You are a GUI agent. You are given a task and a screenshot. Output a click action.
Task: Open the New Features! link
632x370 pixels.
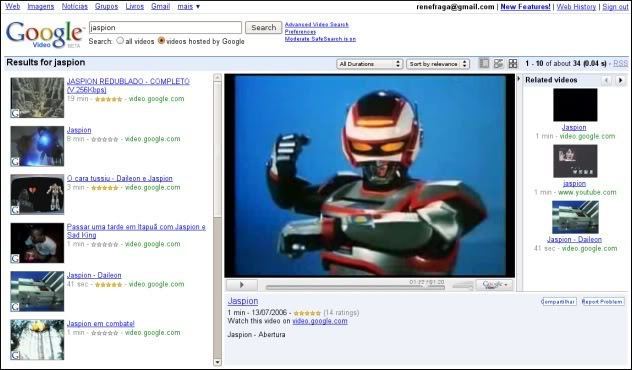pos(525,7)
